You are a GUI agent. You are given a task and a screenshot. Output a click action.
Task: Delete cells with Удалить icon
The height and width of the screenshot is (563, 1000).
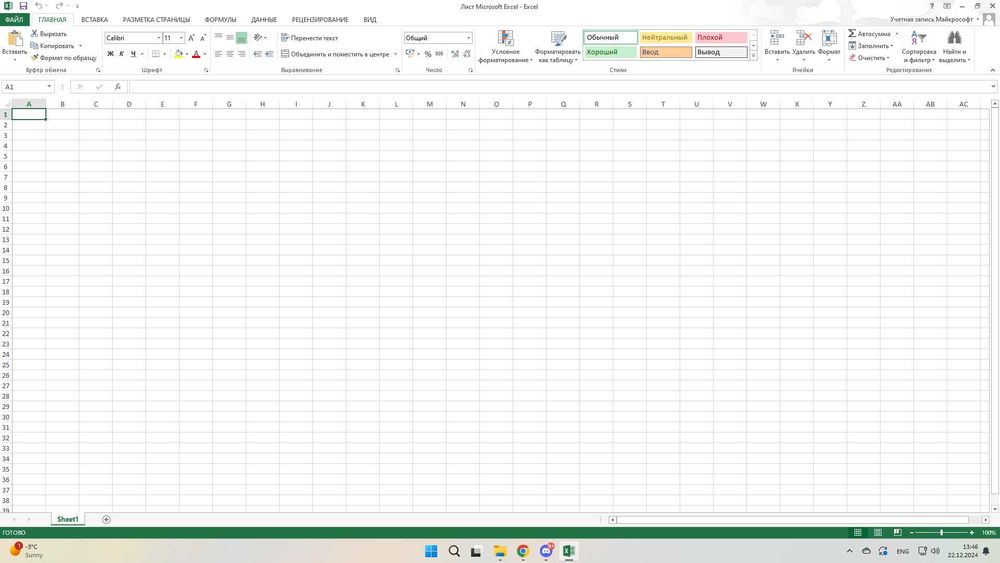tap(804, 46)
